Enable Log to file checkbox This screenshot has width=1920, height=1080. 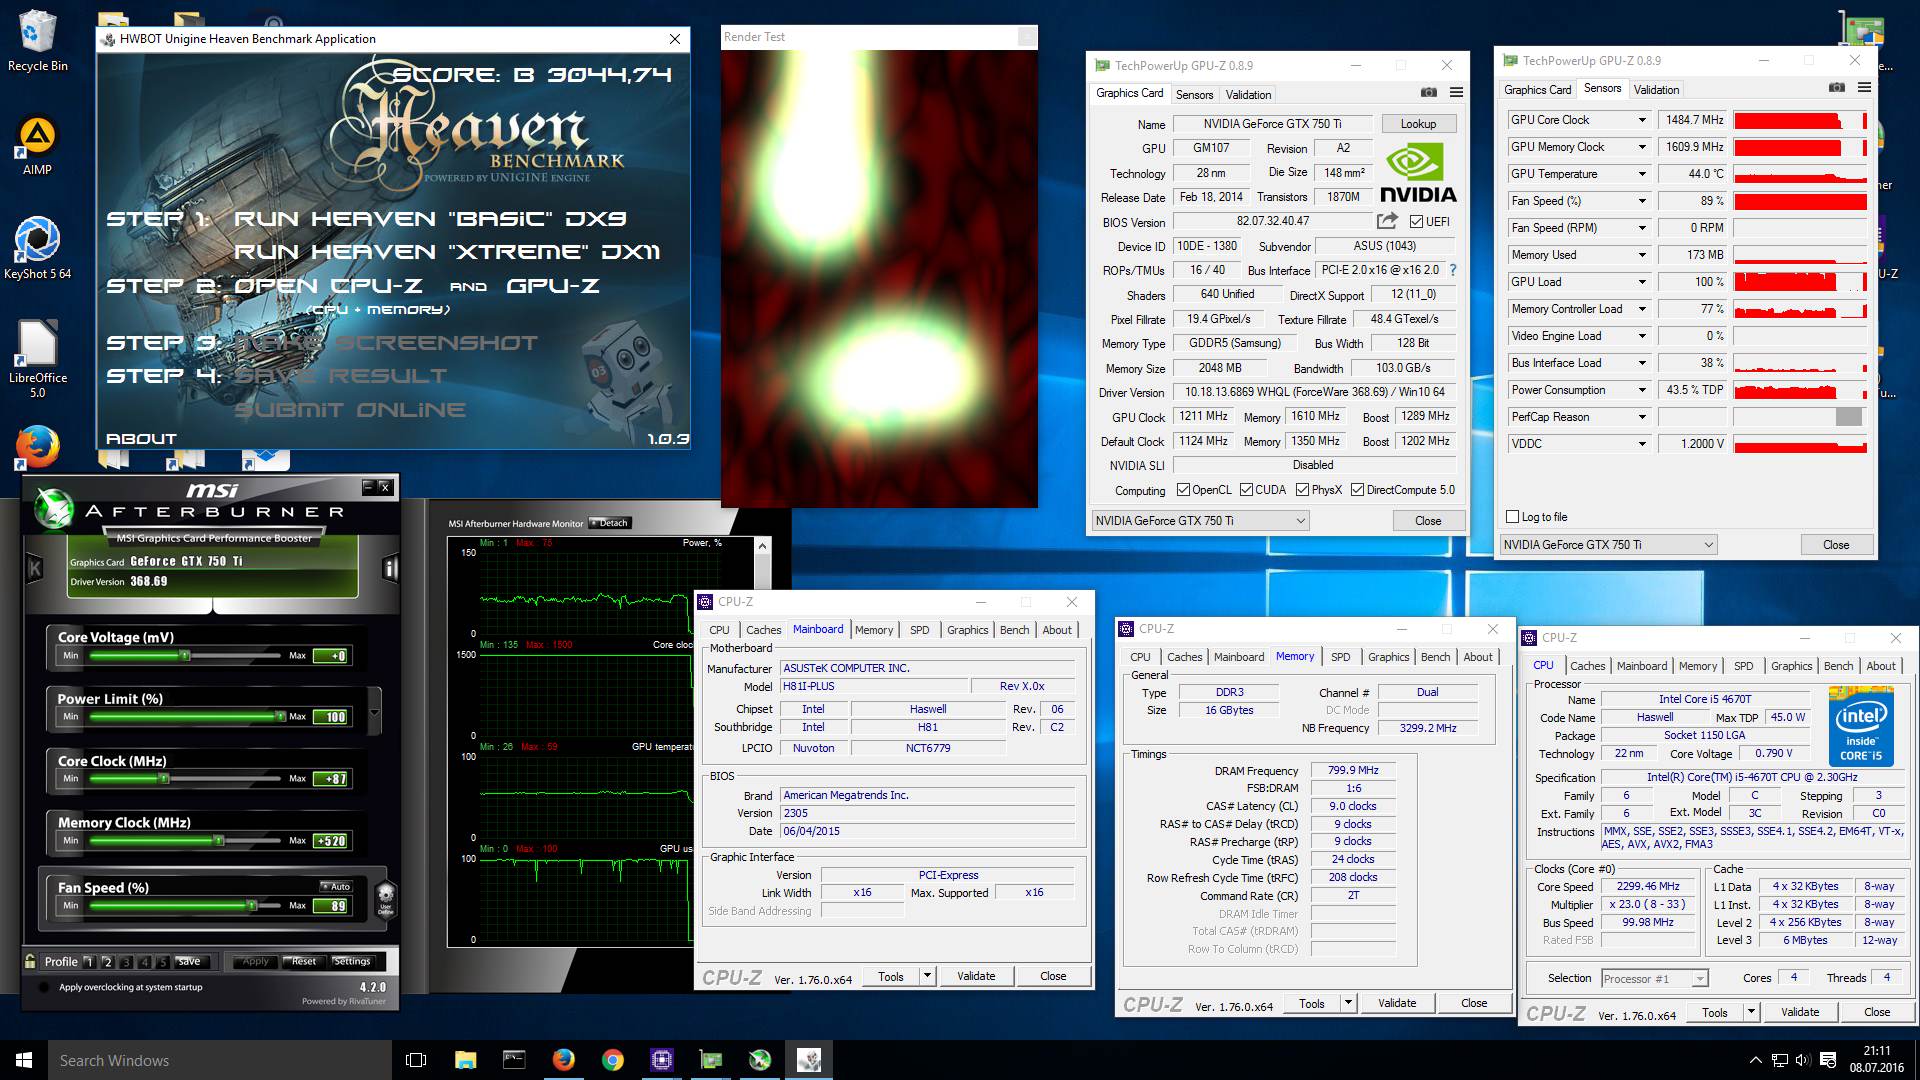coord(1512,517)
